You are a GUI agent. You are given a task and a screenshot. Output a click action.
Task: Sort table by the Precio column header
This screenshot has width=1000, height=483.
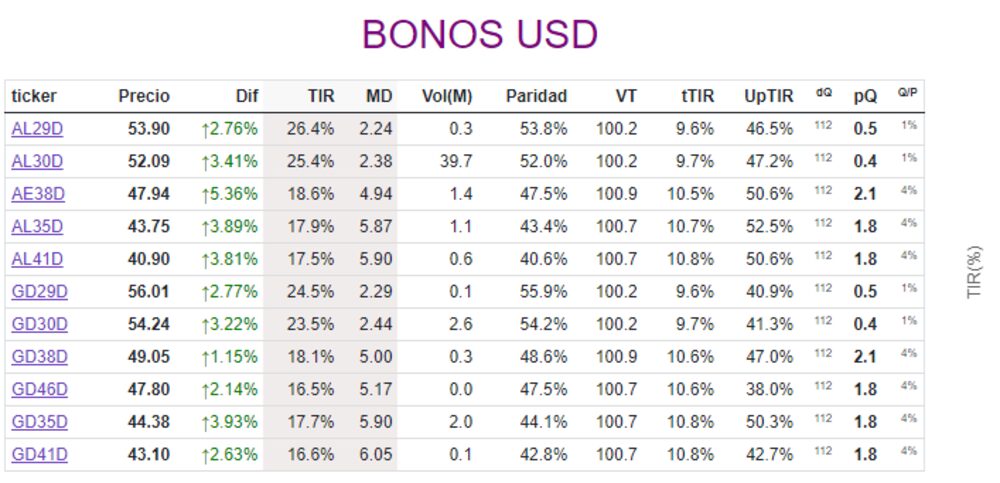(x=144, y=96)
